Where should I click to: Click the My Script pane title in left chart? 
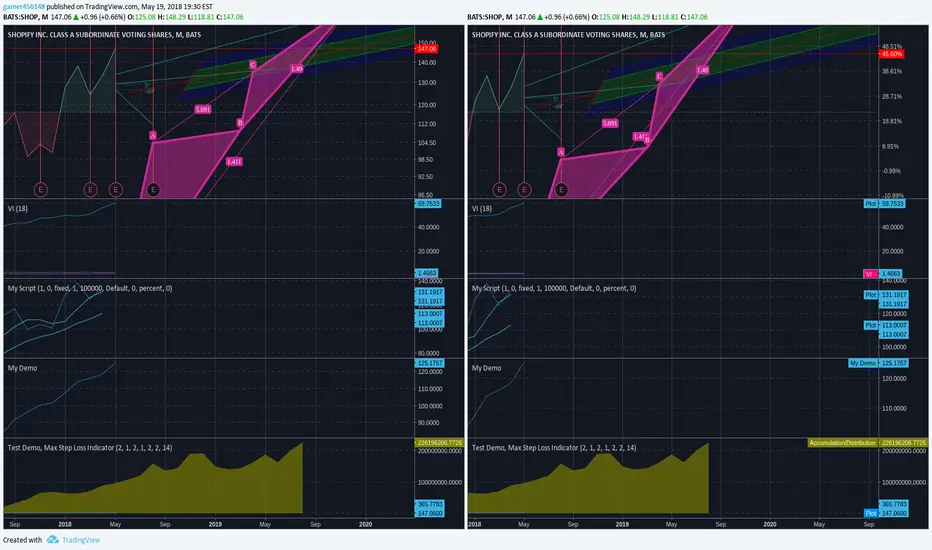tap(90, 288)
